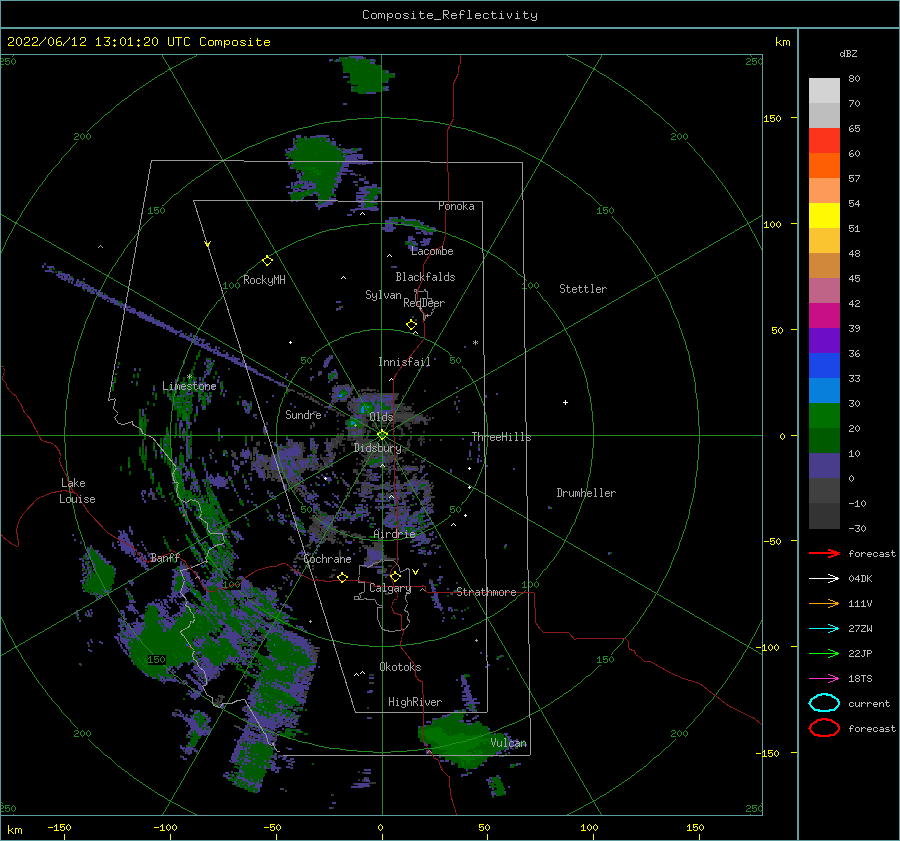
Task: Click the Innisfail town label
Action: (404, 362)
